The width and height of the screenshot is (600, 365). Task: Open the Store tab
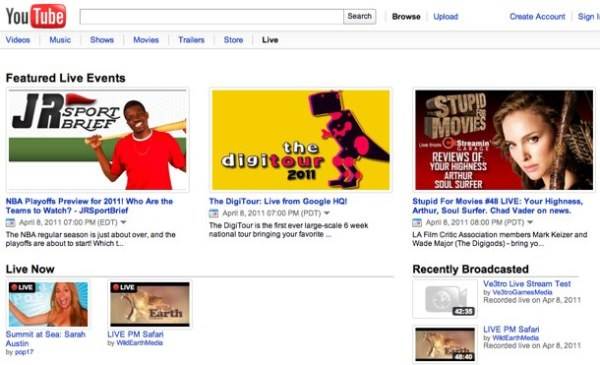[233, 40]
